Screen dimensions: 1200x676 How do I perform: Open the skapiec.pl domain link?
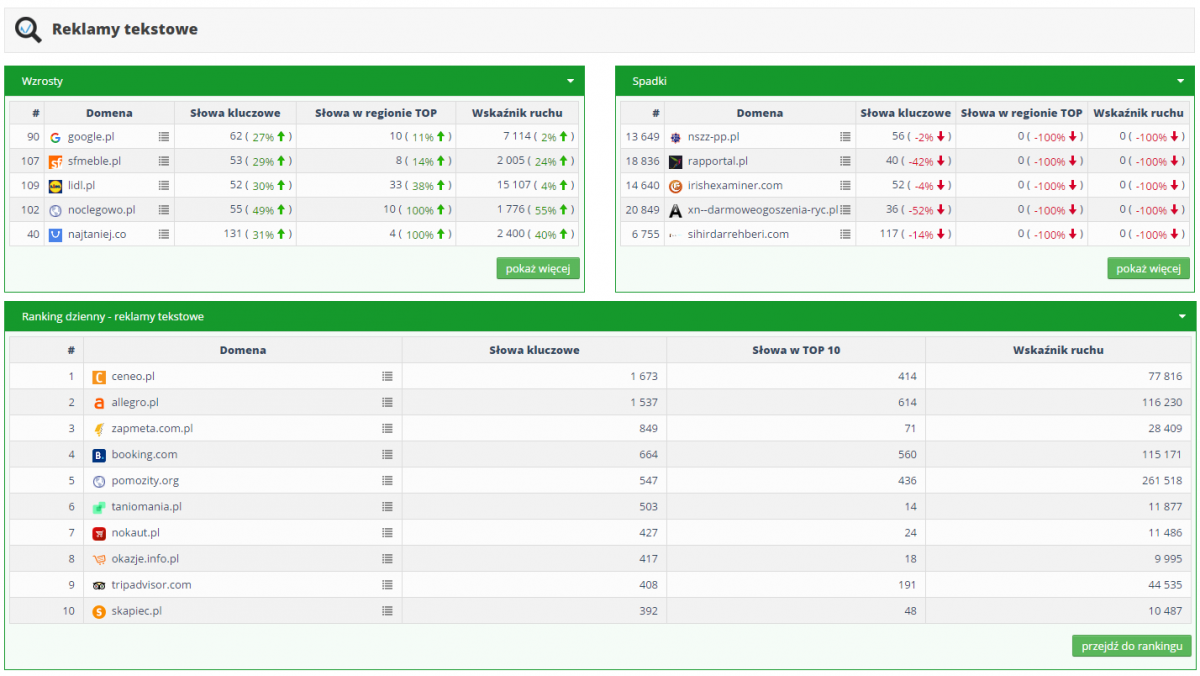pyautogui.click(x=136, y=611)
